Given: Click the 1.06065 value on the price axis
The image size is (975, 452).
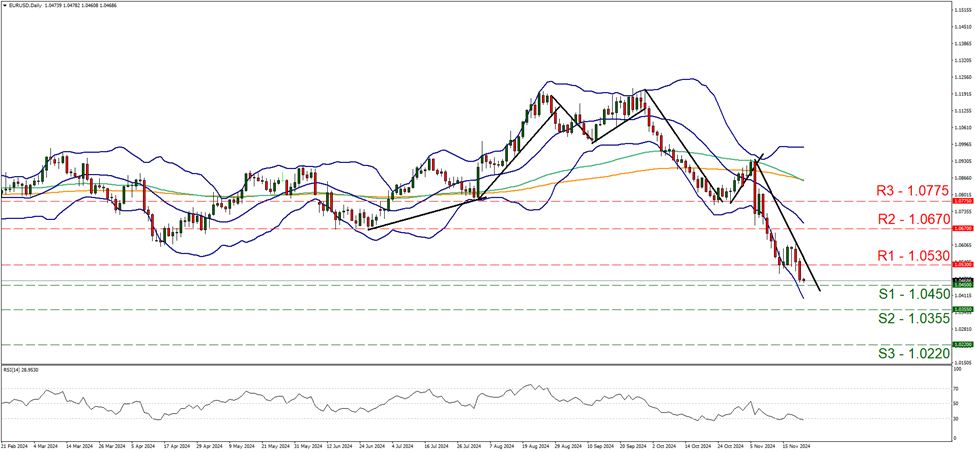Looking at the screenshot, I should [961, 246].
